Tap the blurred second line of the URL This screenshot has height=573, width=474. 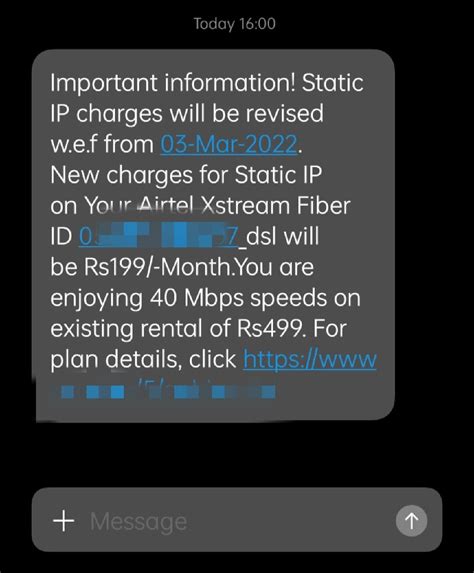[163, 391]
